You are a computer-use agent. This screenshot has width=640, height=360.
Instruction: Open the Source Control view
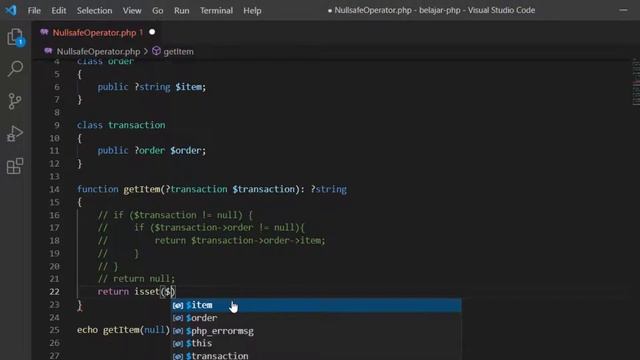pyautogui.click(x=15, y=101)
